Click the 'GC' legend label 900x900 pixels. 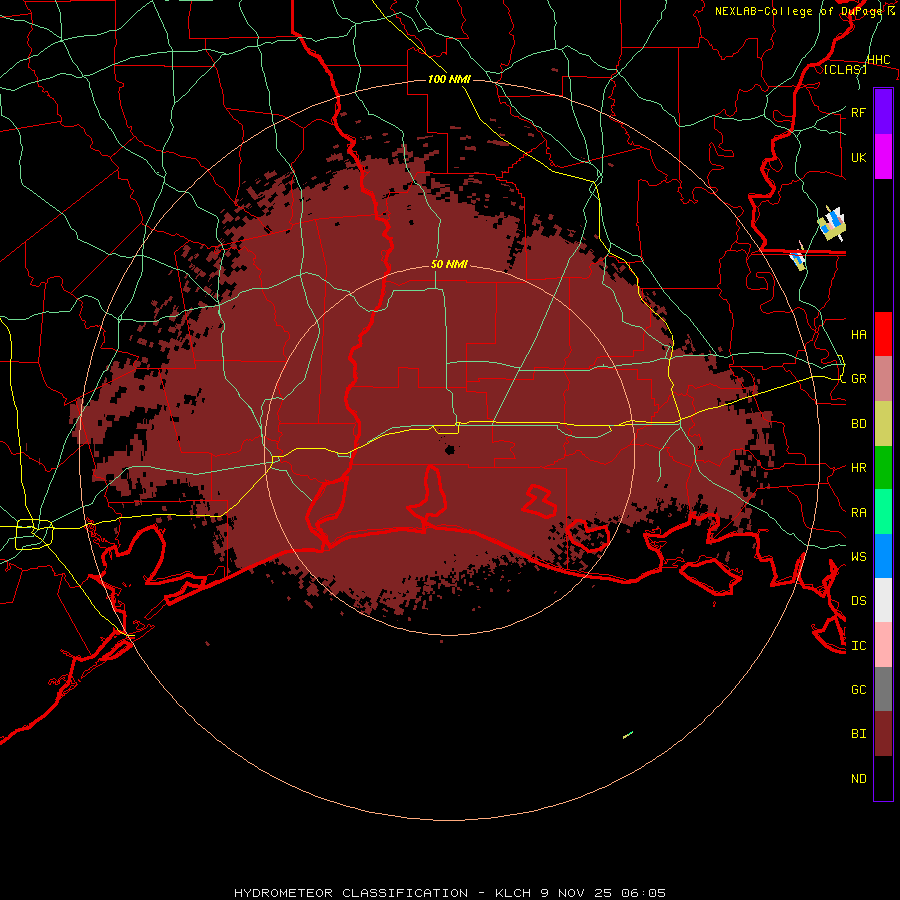tap(859, 689)
